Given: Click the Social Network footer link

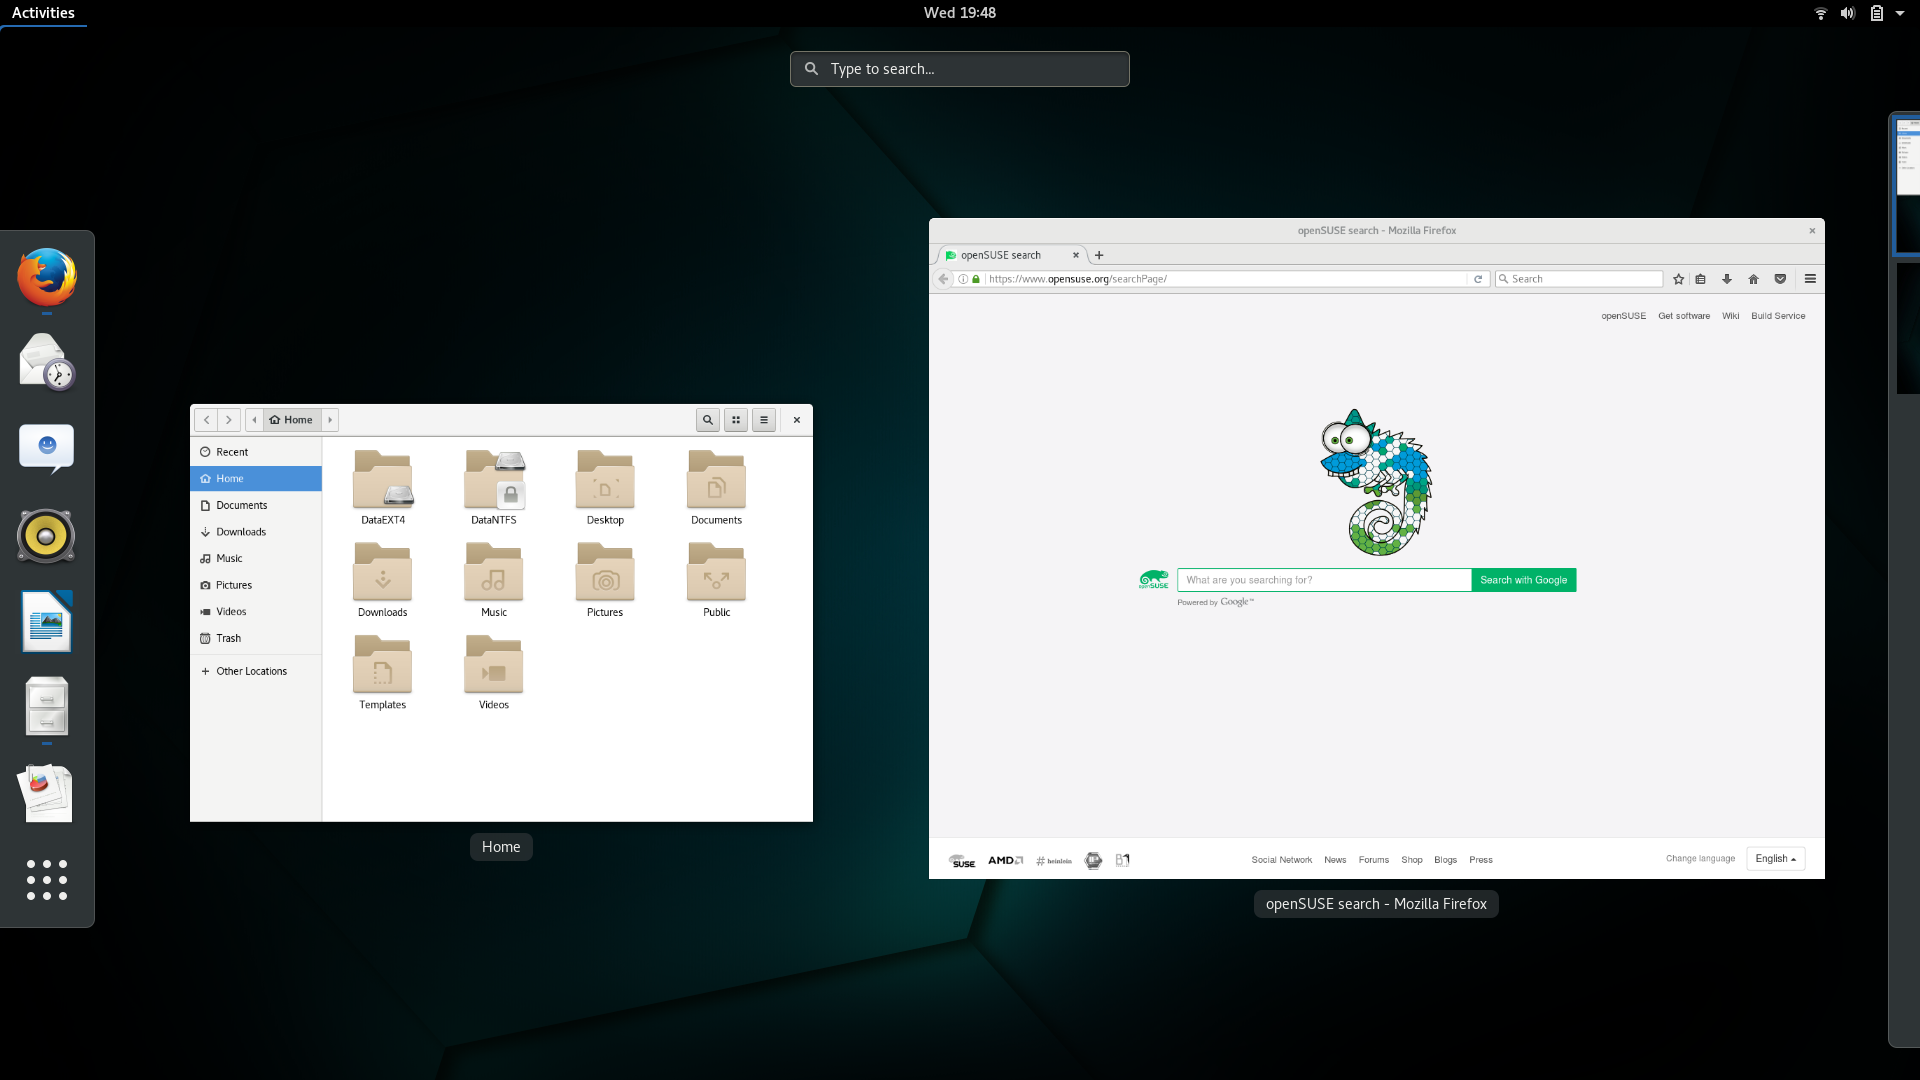Looking at the screenshot, I should point(1282,860).
